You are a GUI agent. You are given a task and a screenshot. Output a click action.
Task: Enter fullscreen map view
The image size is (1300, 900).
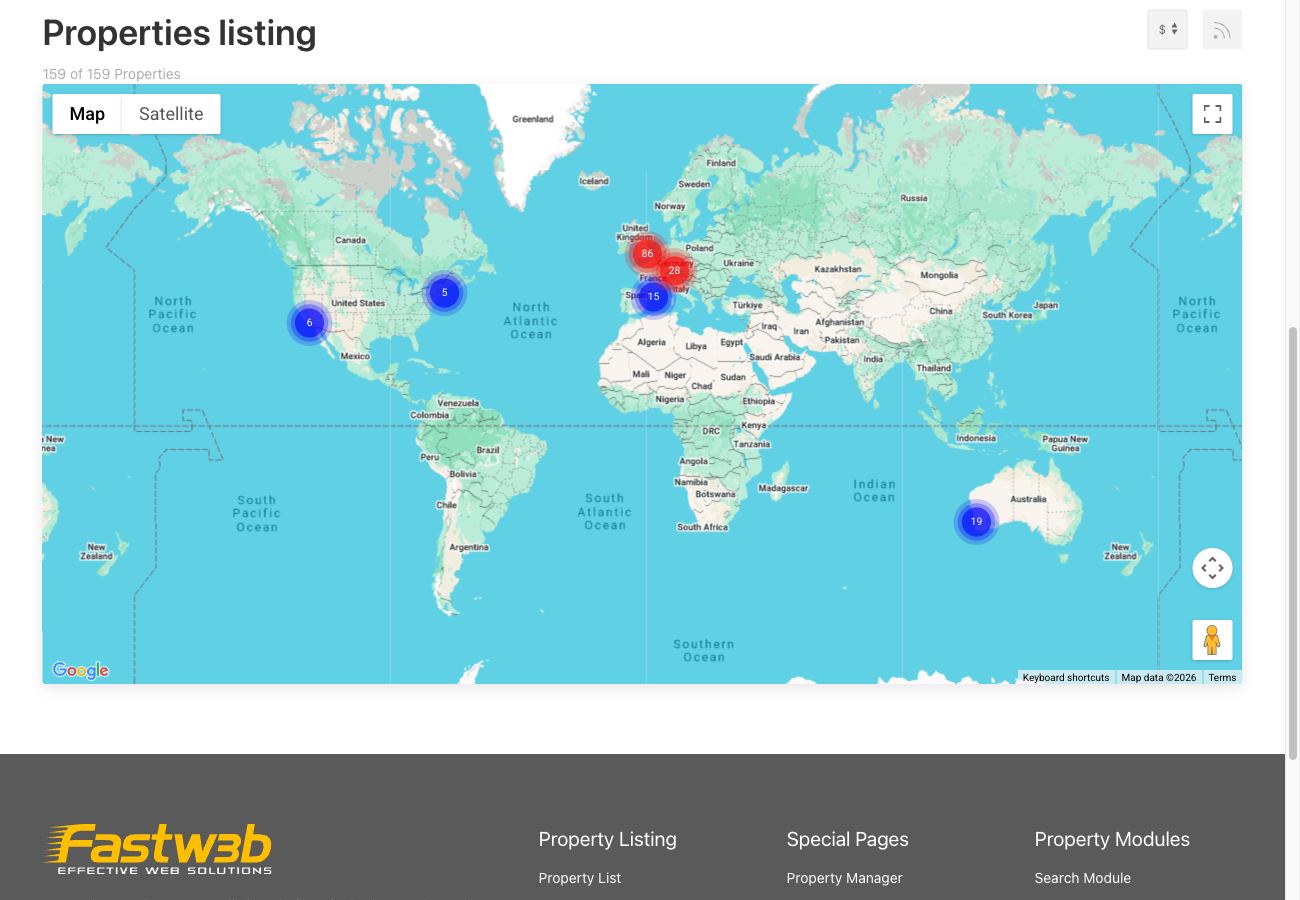coord(1212,114)
